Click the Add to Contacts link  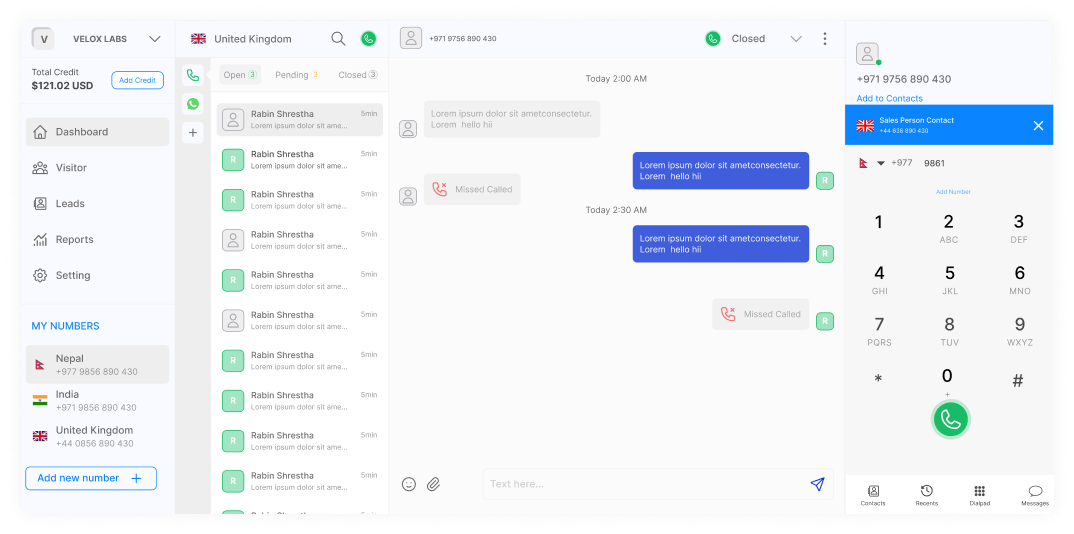[889, 98]
